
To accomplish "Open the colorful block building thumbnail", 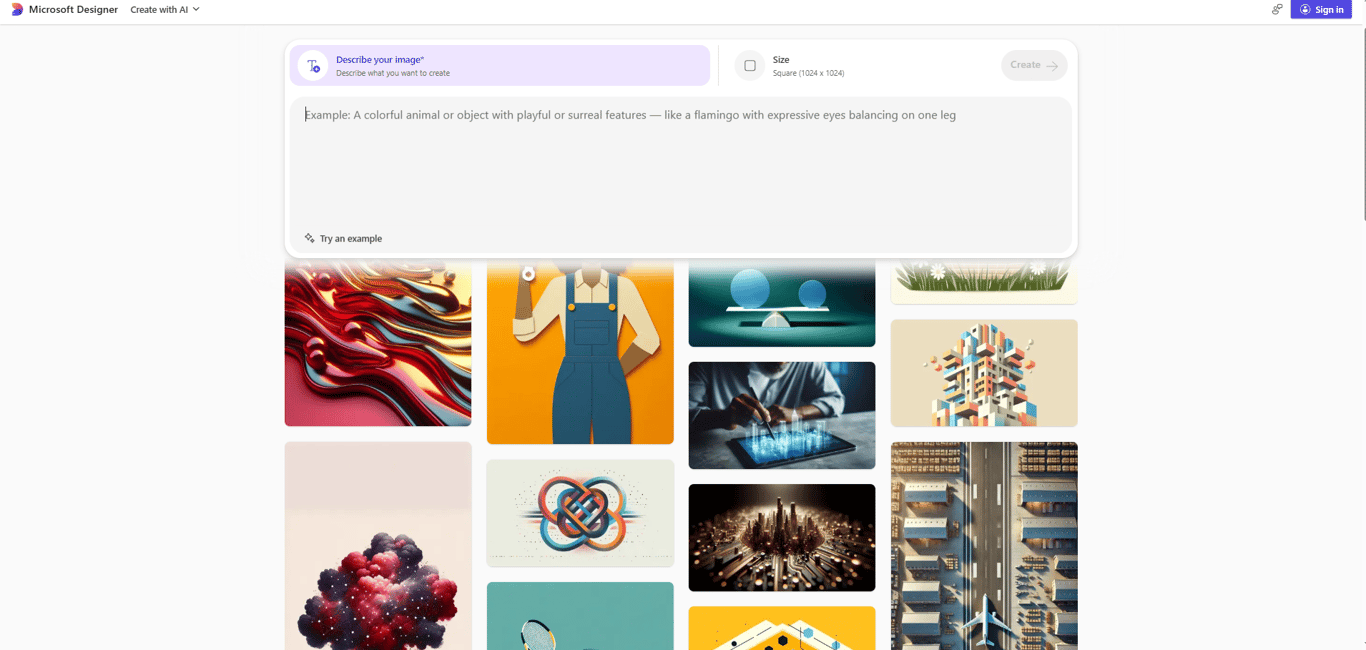I will (984, 373).
